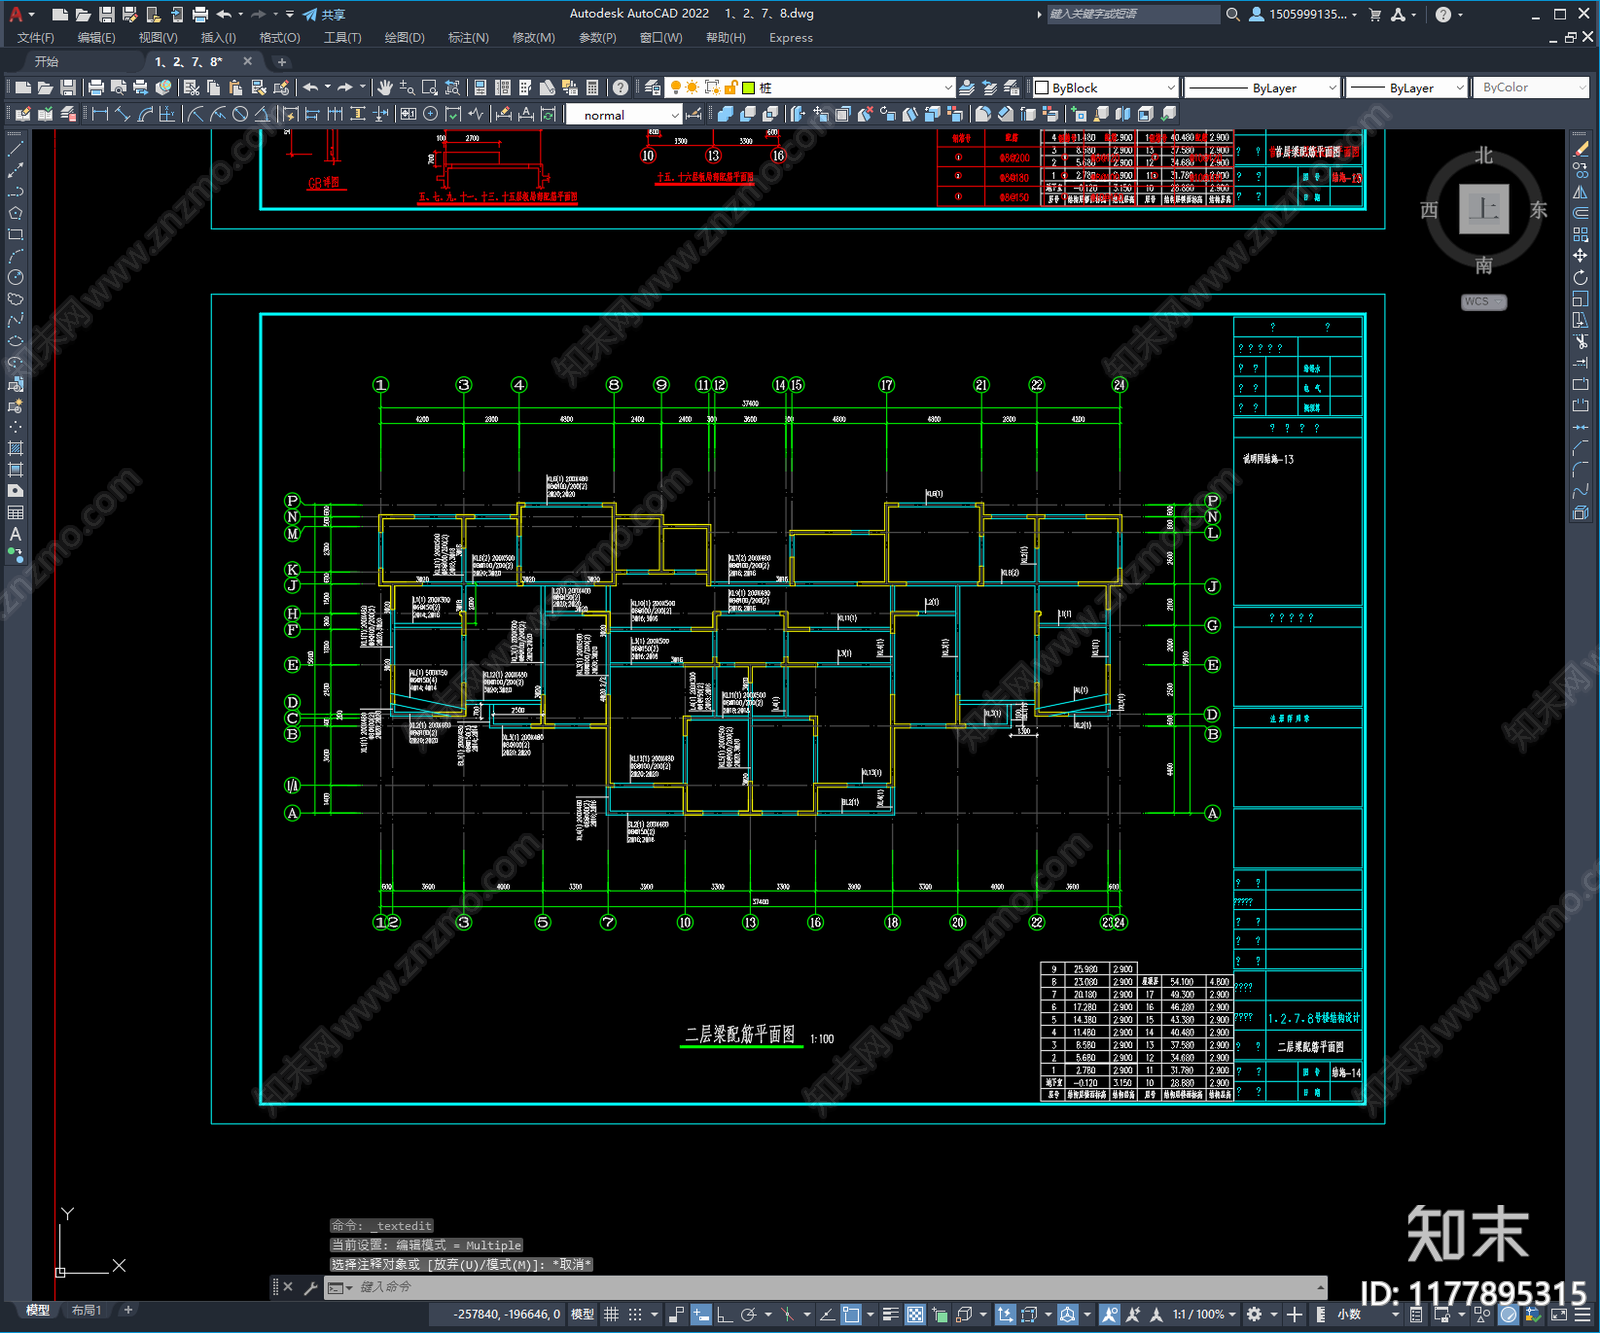Switch to the 开始 tab
1600x1333 pixels.
point(47,62)
